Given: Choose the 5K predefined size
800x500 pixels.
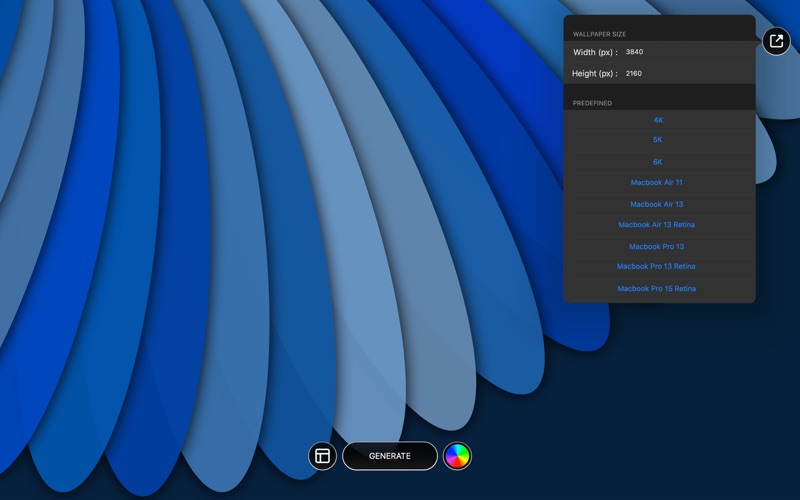Looking at the screenshot, I should pyautogui.click(x=658, y=140).
